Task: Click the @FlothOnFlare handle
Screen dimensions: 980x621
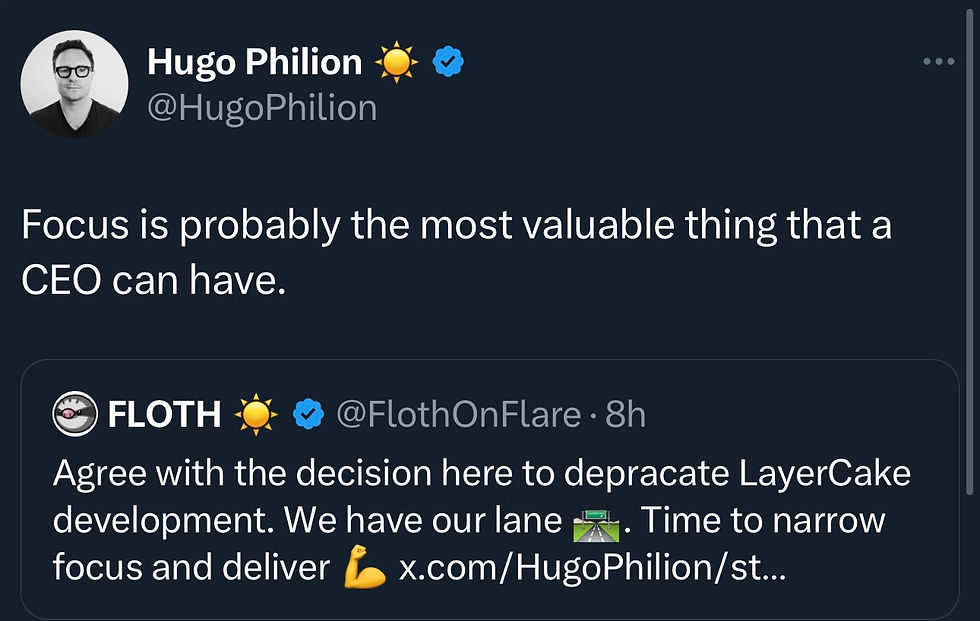Action: [458, 414]
